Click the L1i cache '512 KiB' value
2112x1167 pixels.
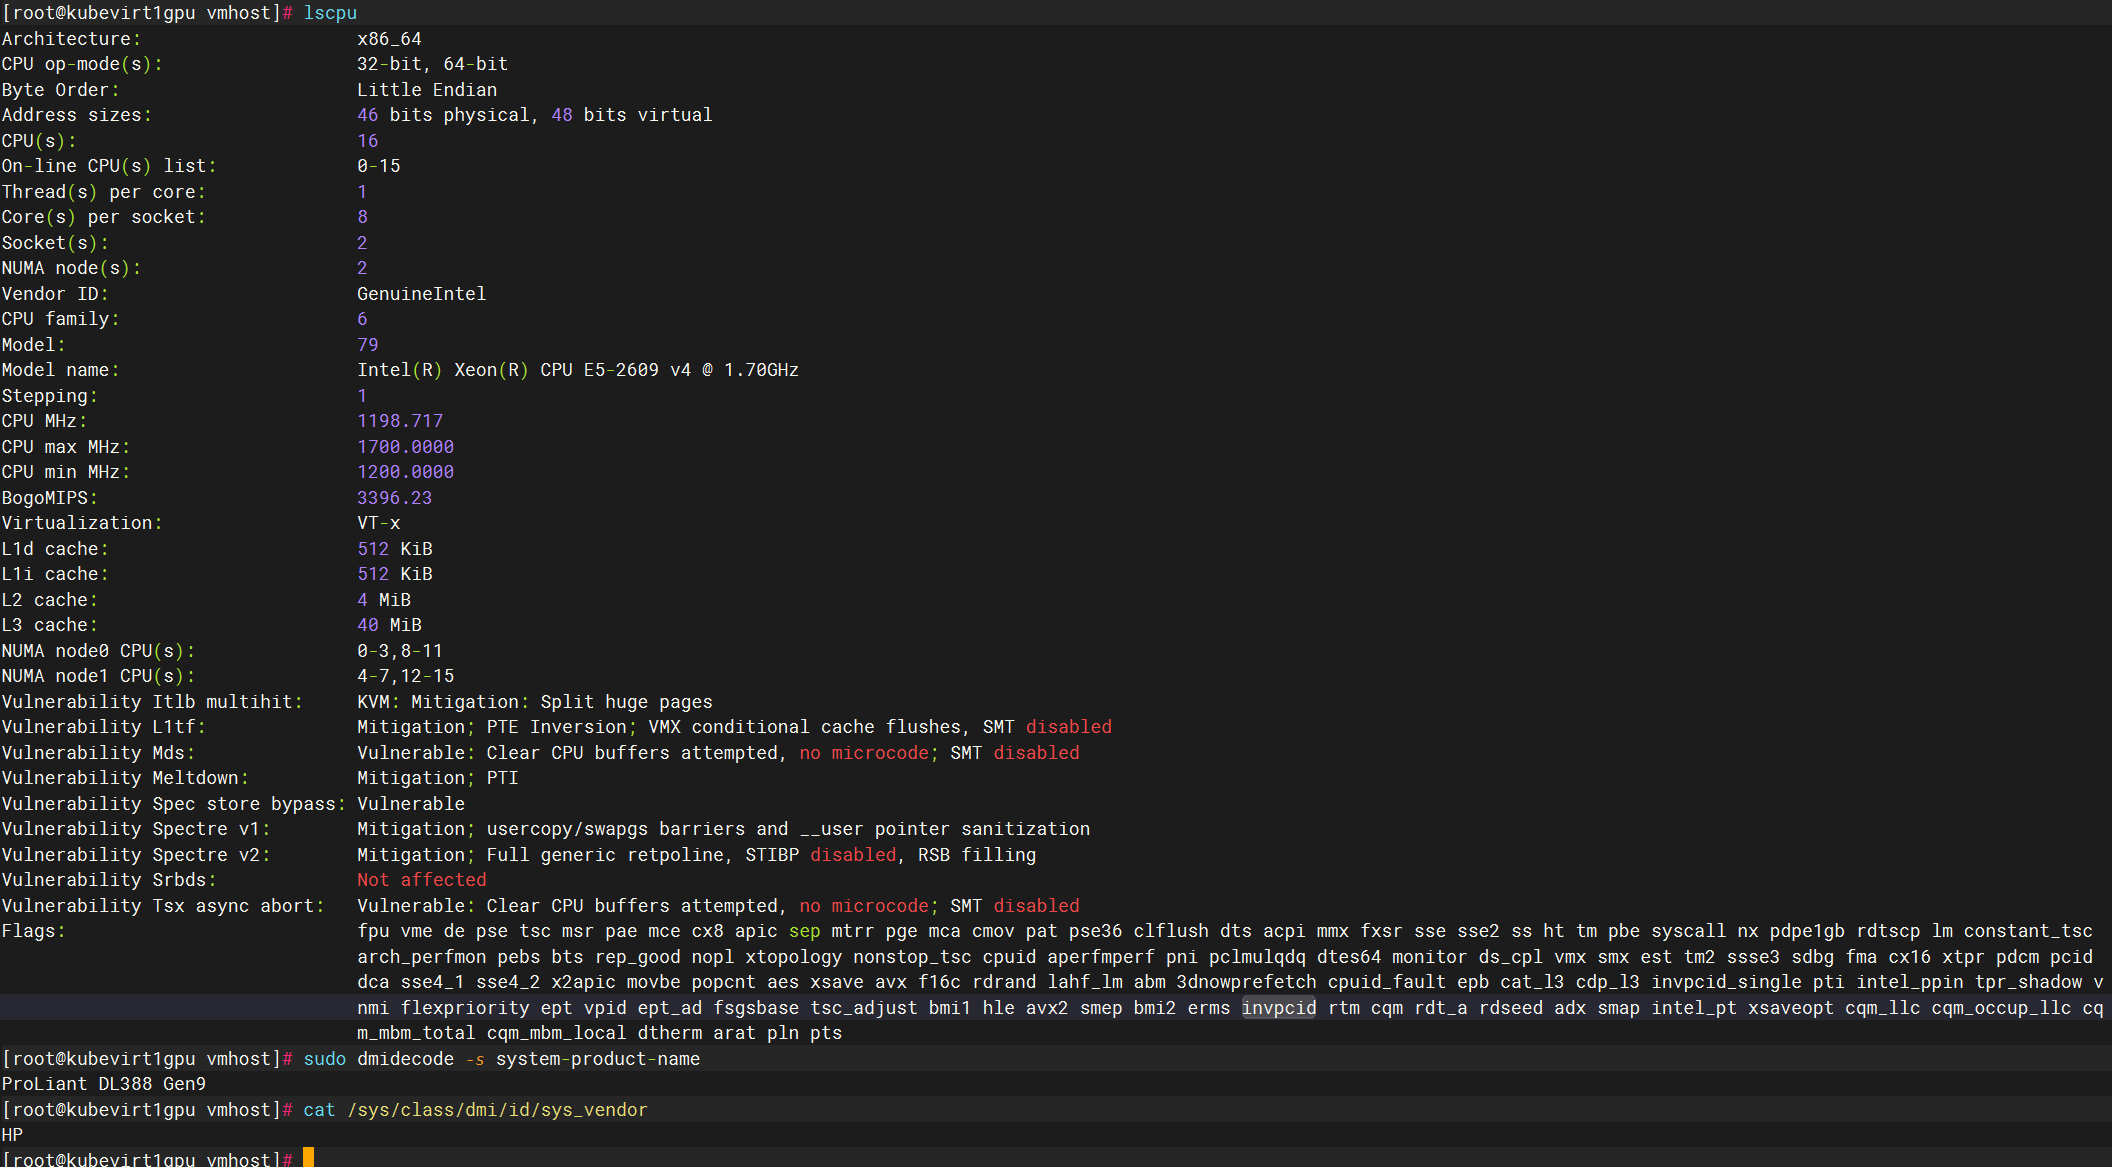[395, 574]
